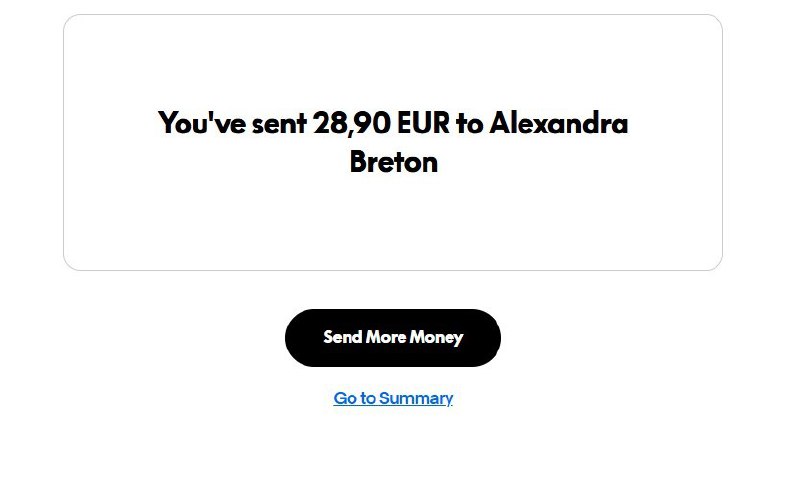Click the word "Money" on black button
The height and width of the screenshot is (482, 800).
click(x=436, y=338)
